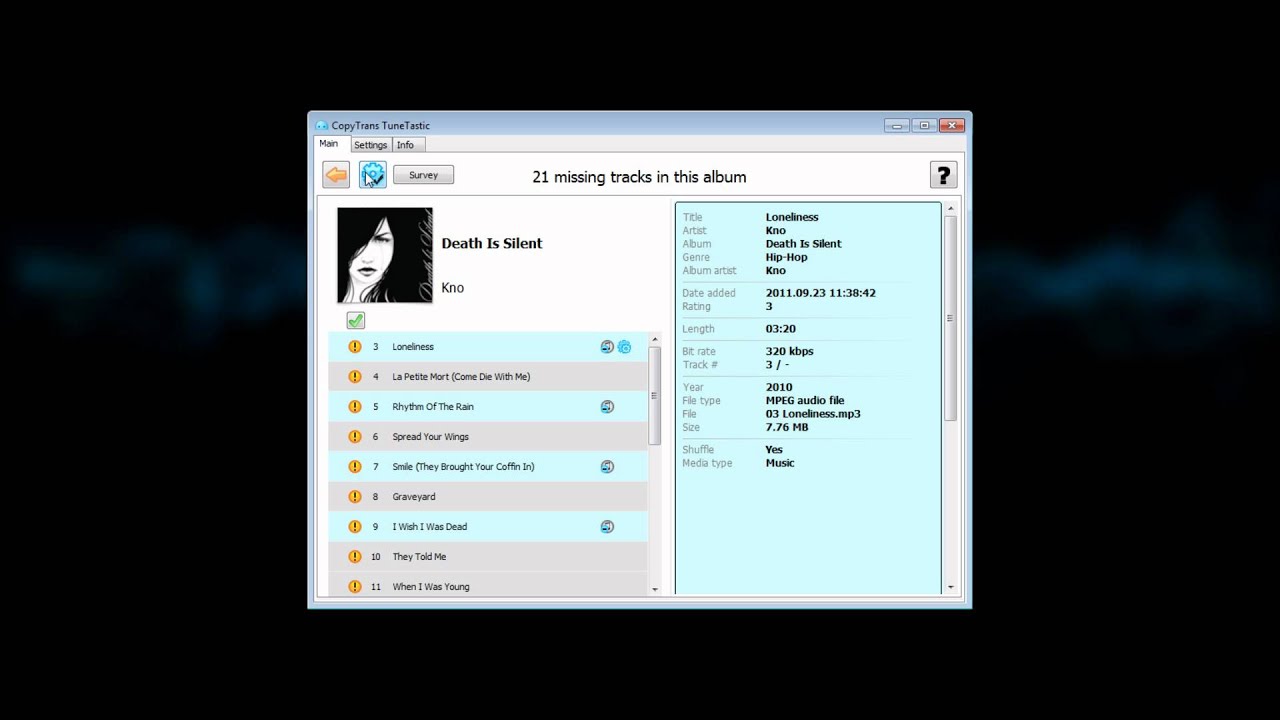The image size is (1280, 720).
Task: Click the warning icon beside I Wish I Was Dead
Action: tap(355, 527)
